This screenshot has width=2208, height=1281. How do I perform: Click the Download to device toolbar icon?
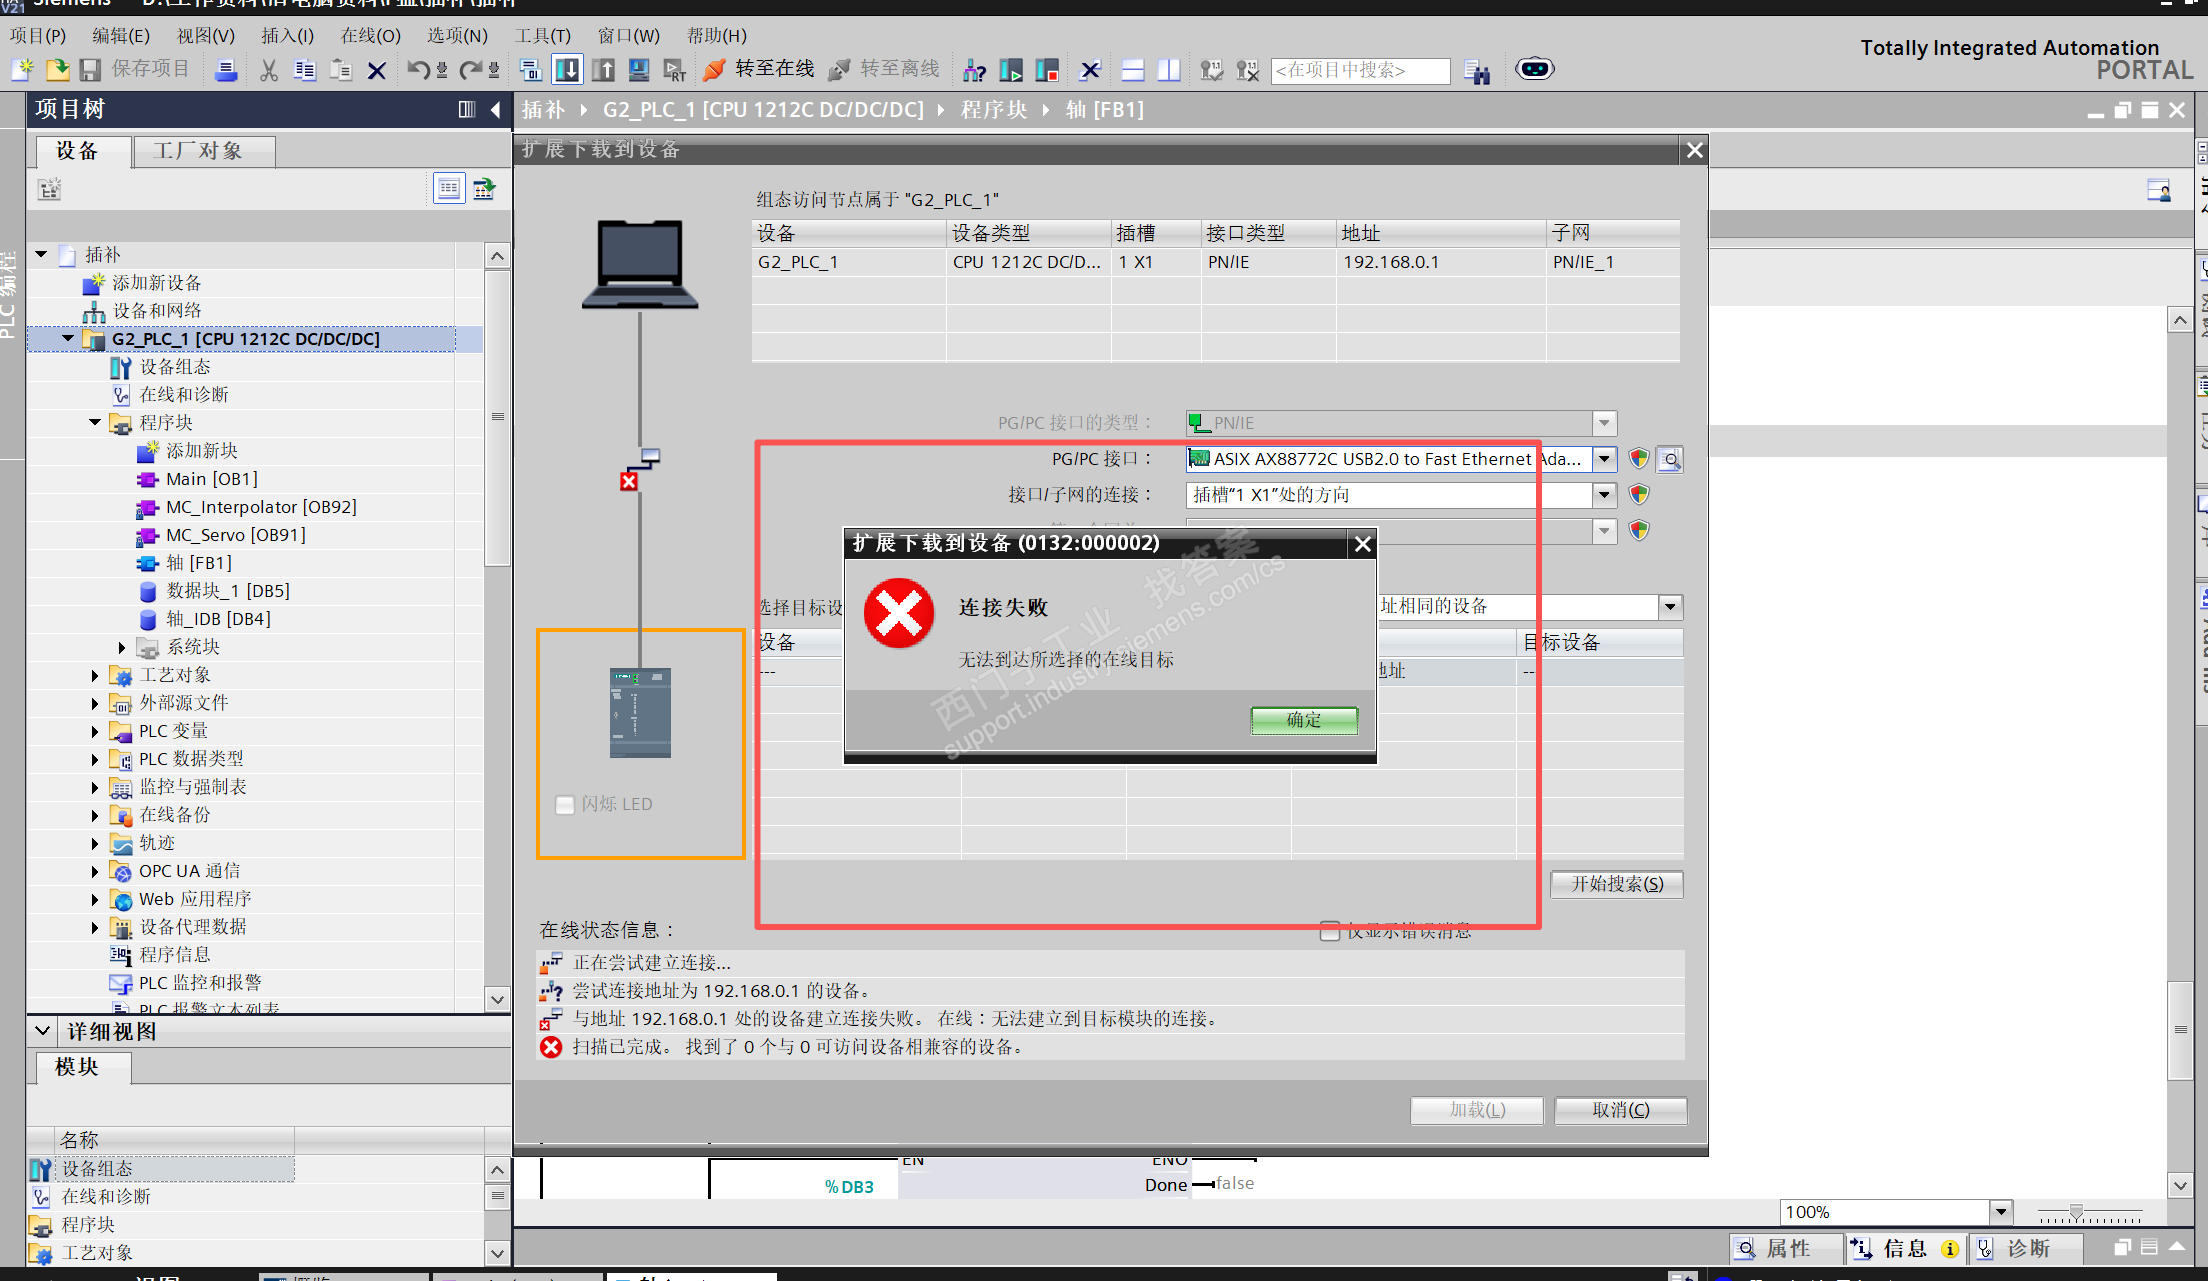[x=567, y=70]
